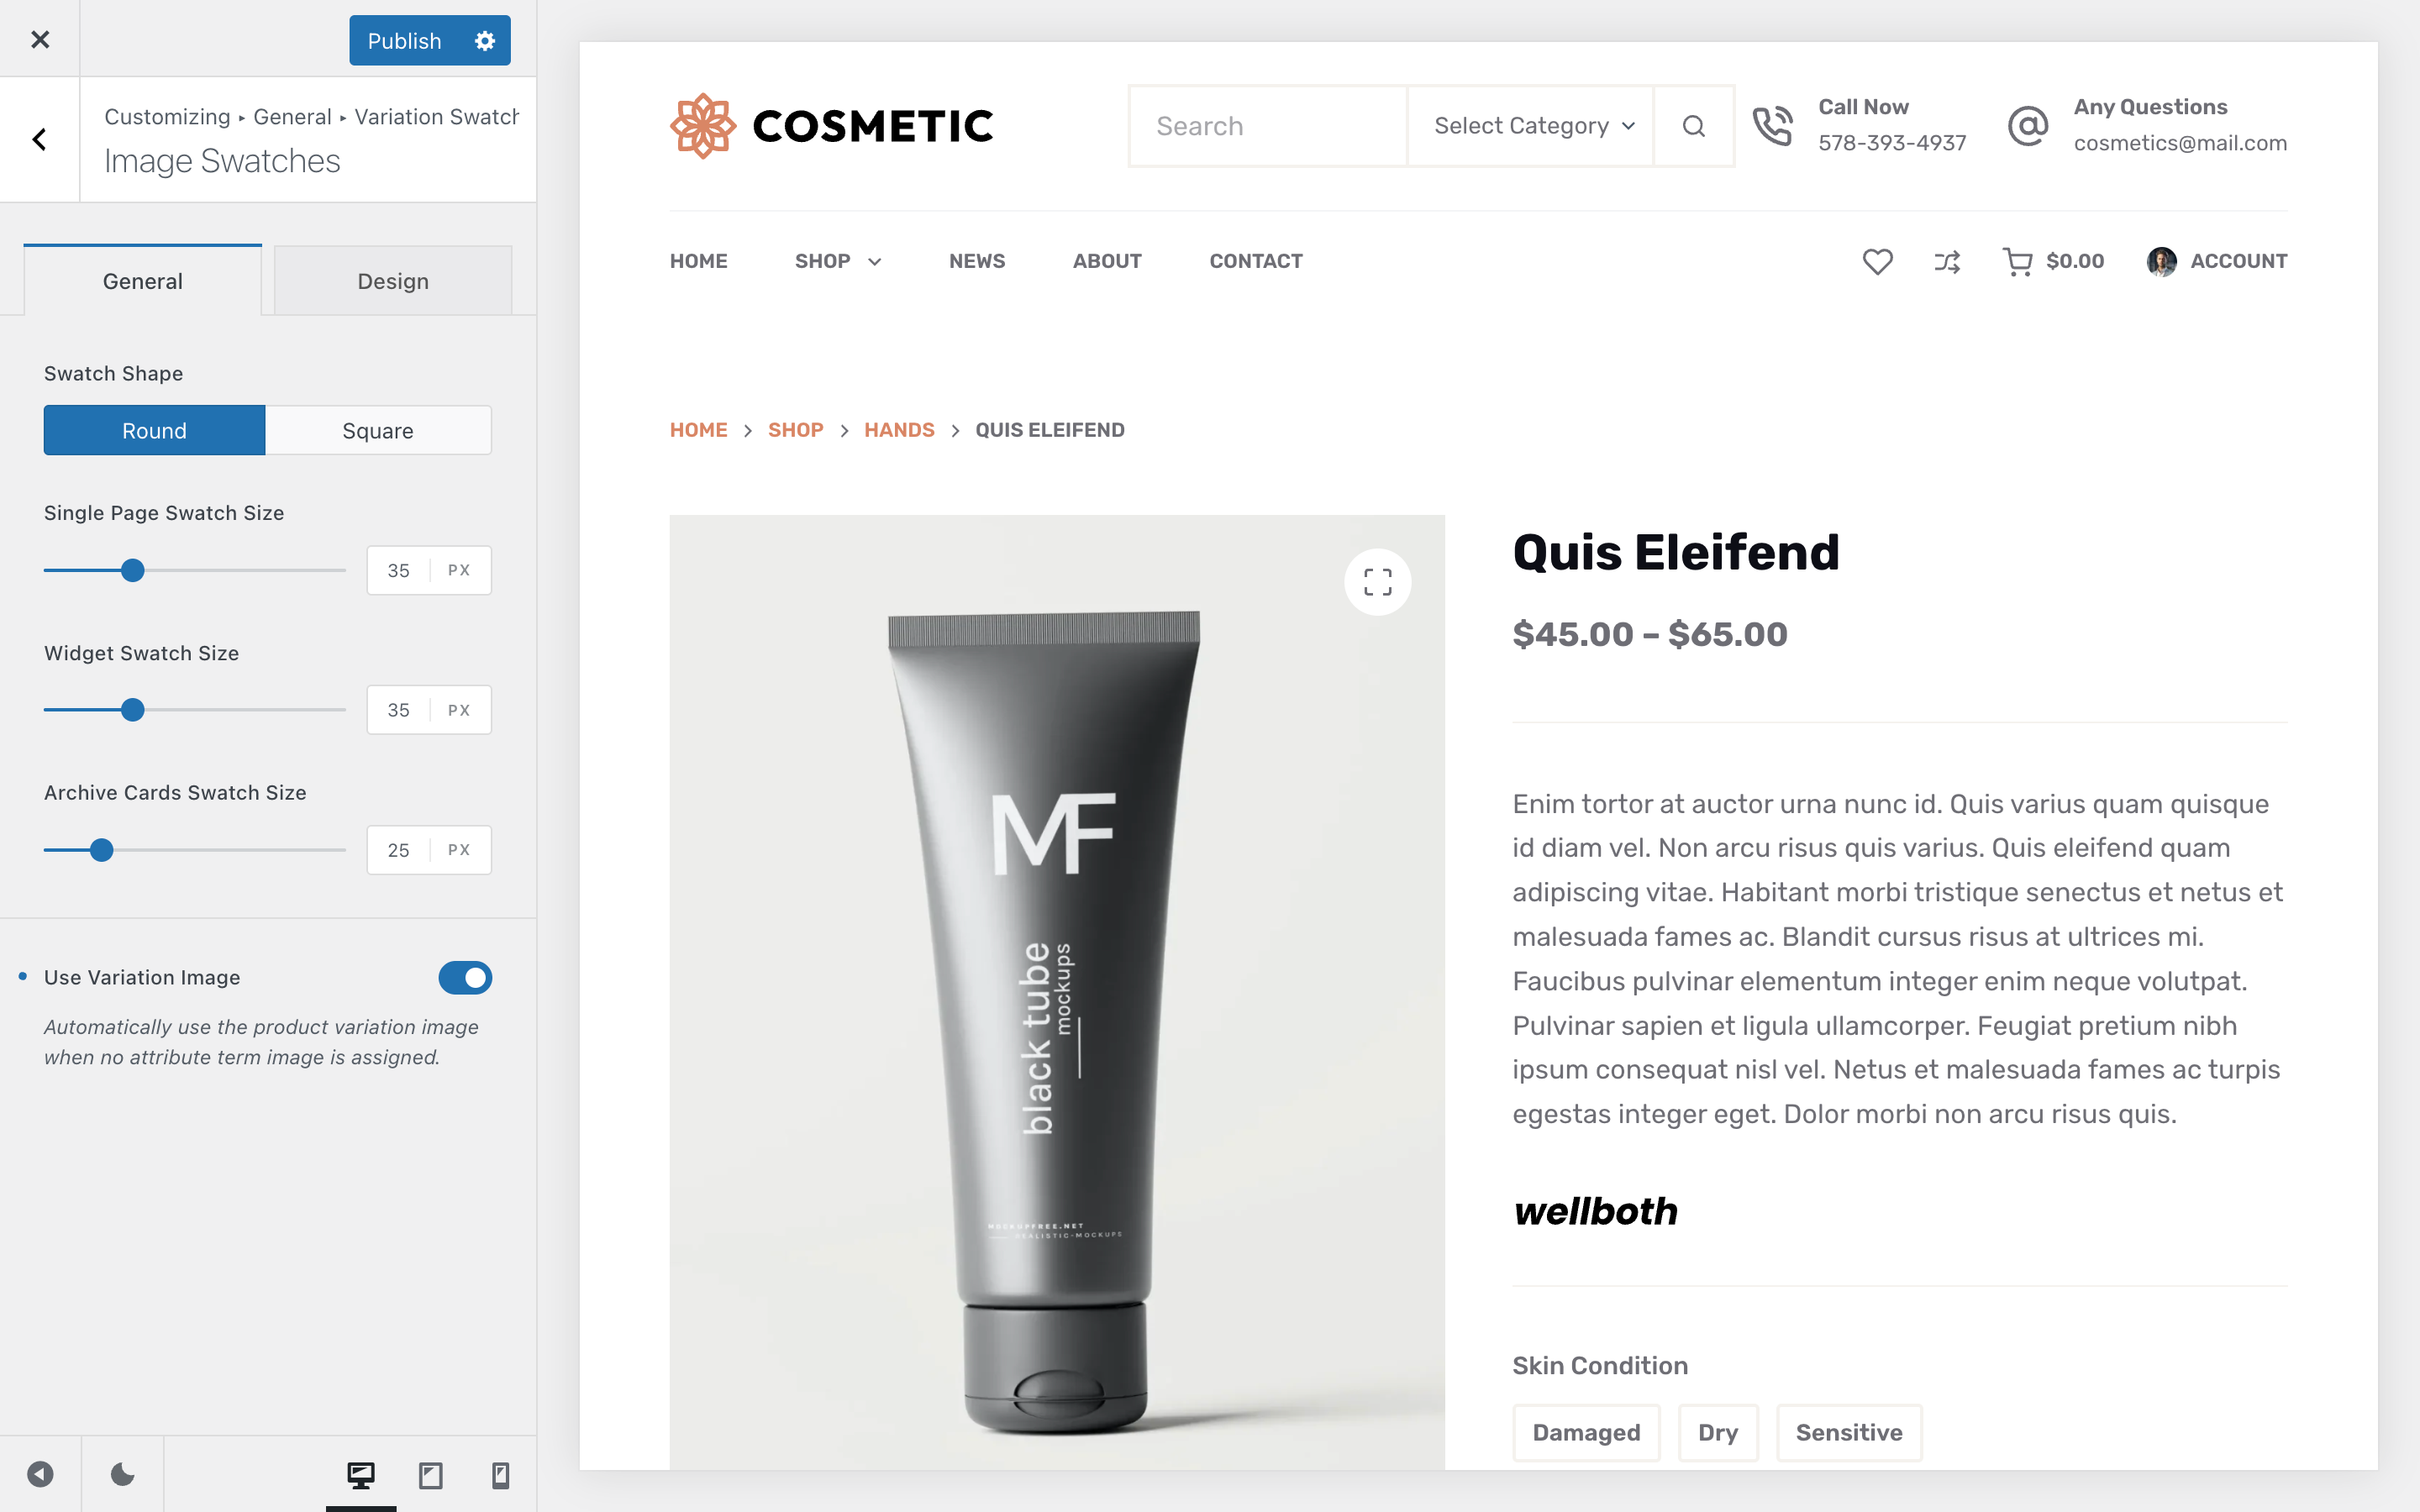Switch to mobile preview device icon
The width and height of the screenshot is (2420, 1512).
(501, 1475)
